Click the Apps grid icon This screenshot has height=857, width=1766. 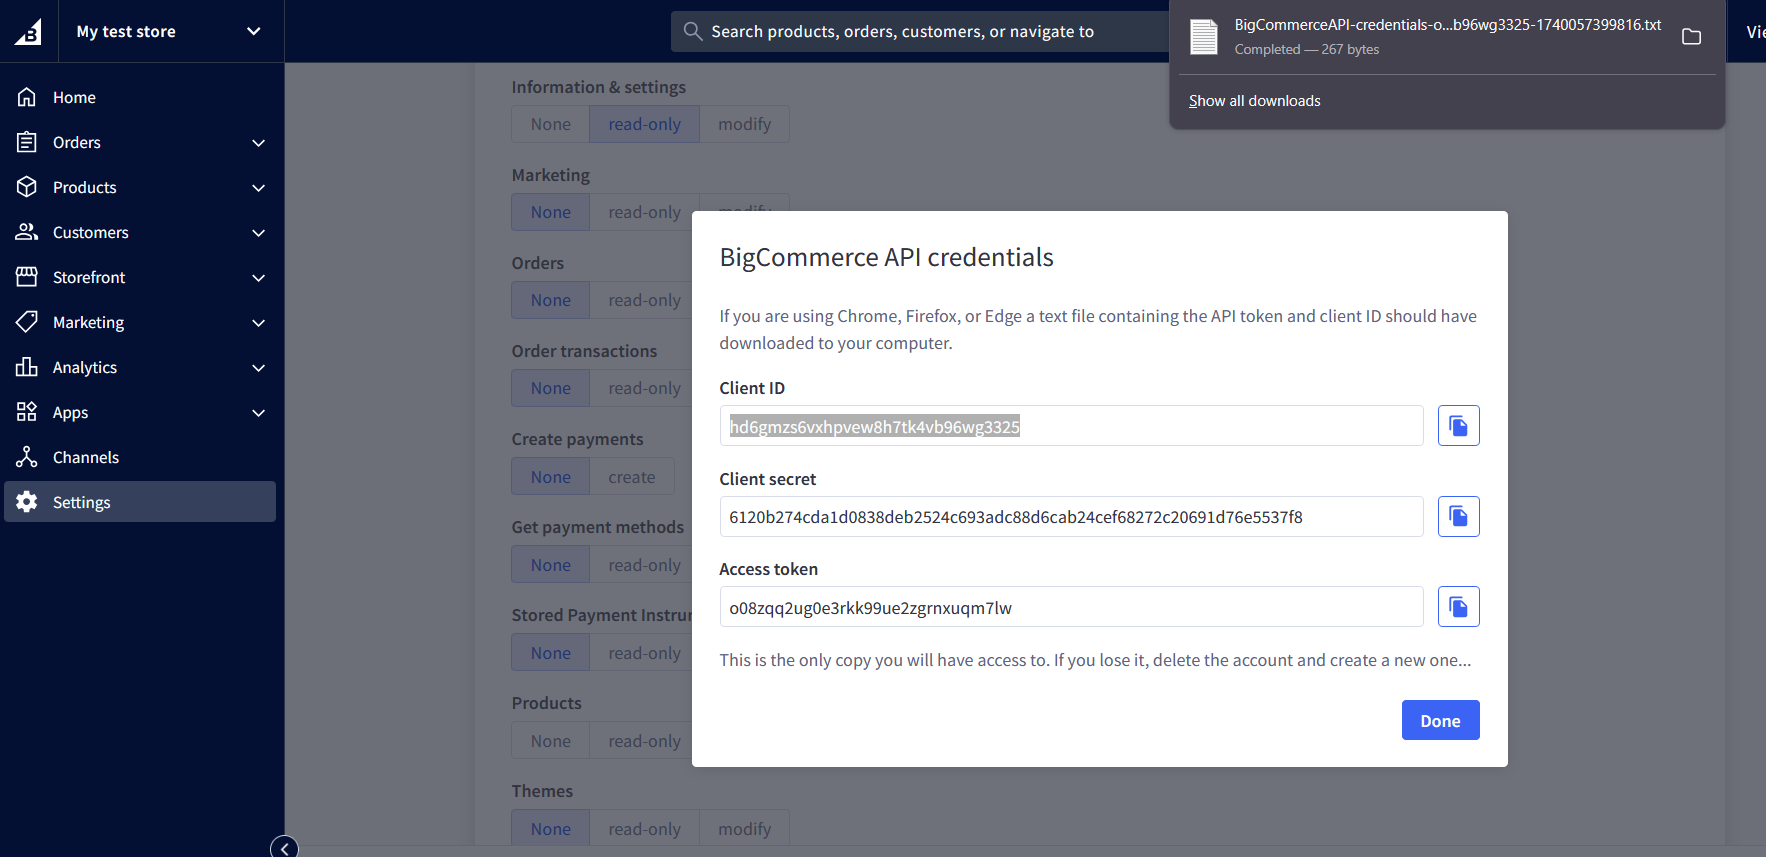(27, 412)
